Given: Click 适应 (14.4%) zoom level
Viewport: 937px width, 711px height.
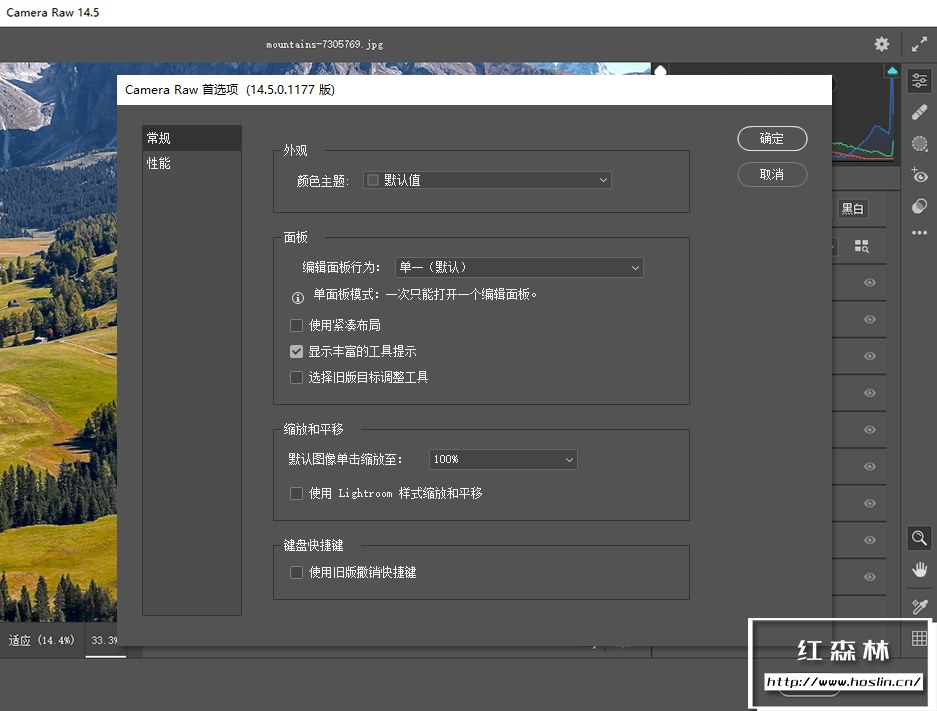Looking at the screenshot, I should tap(42, 640).
